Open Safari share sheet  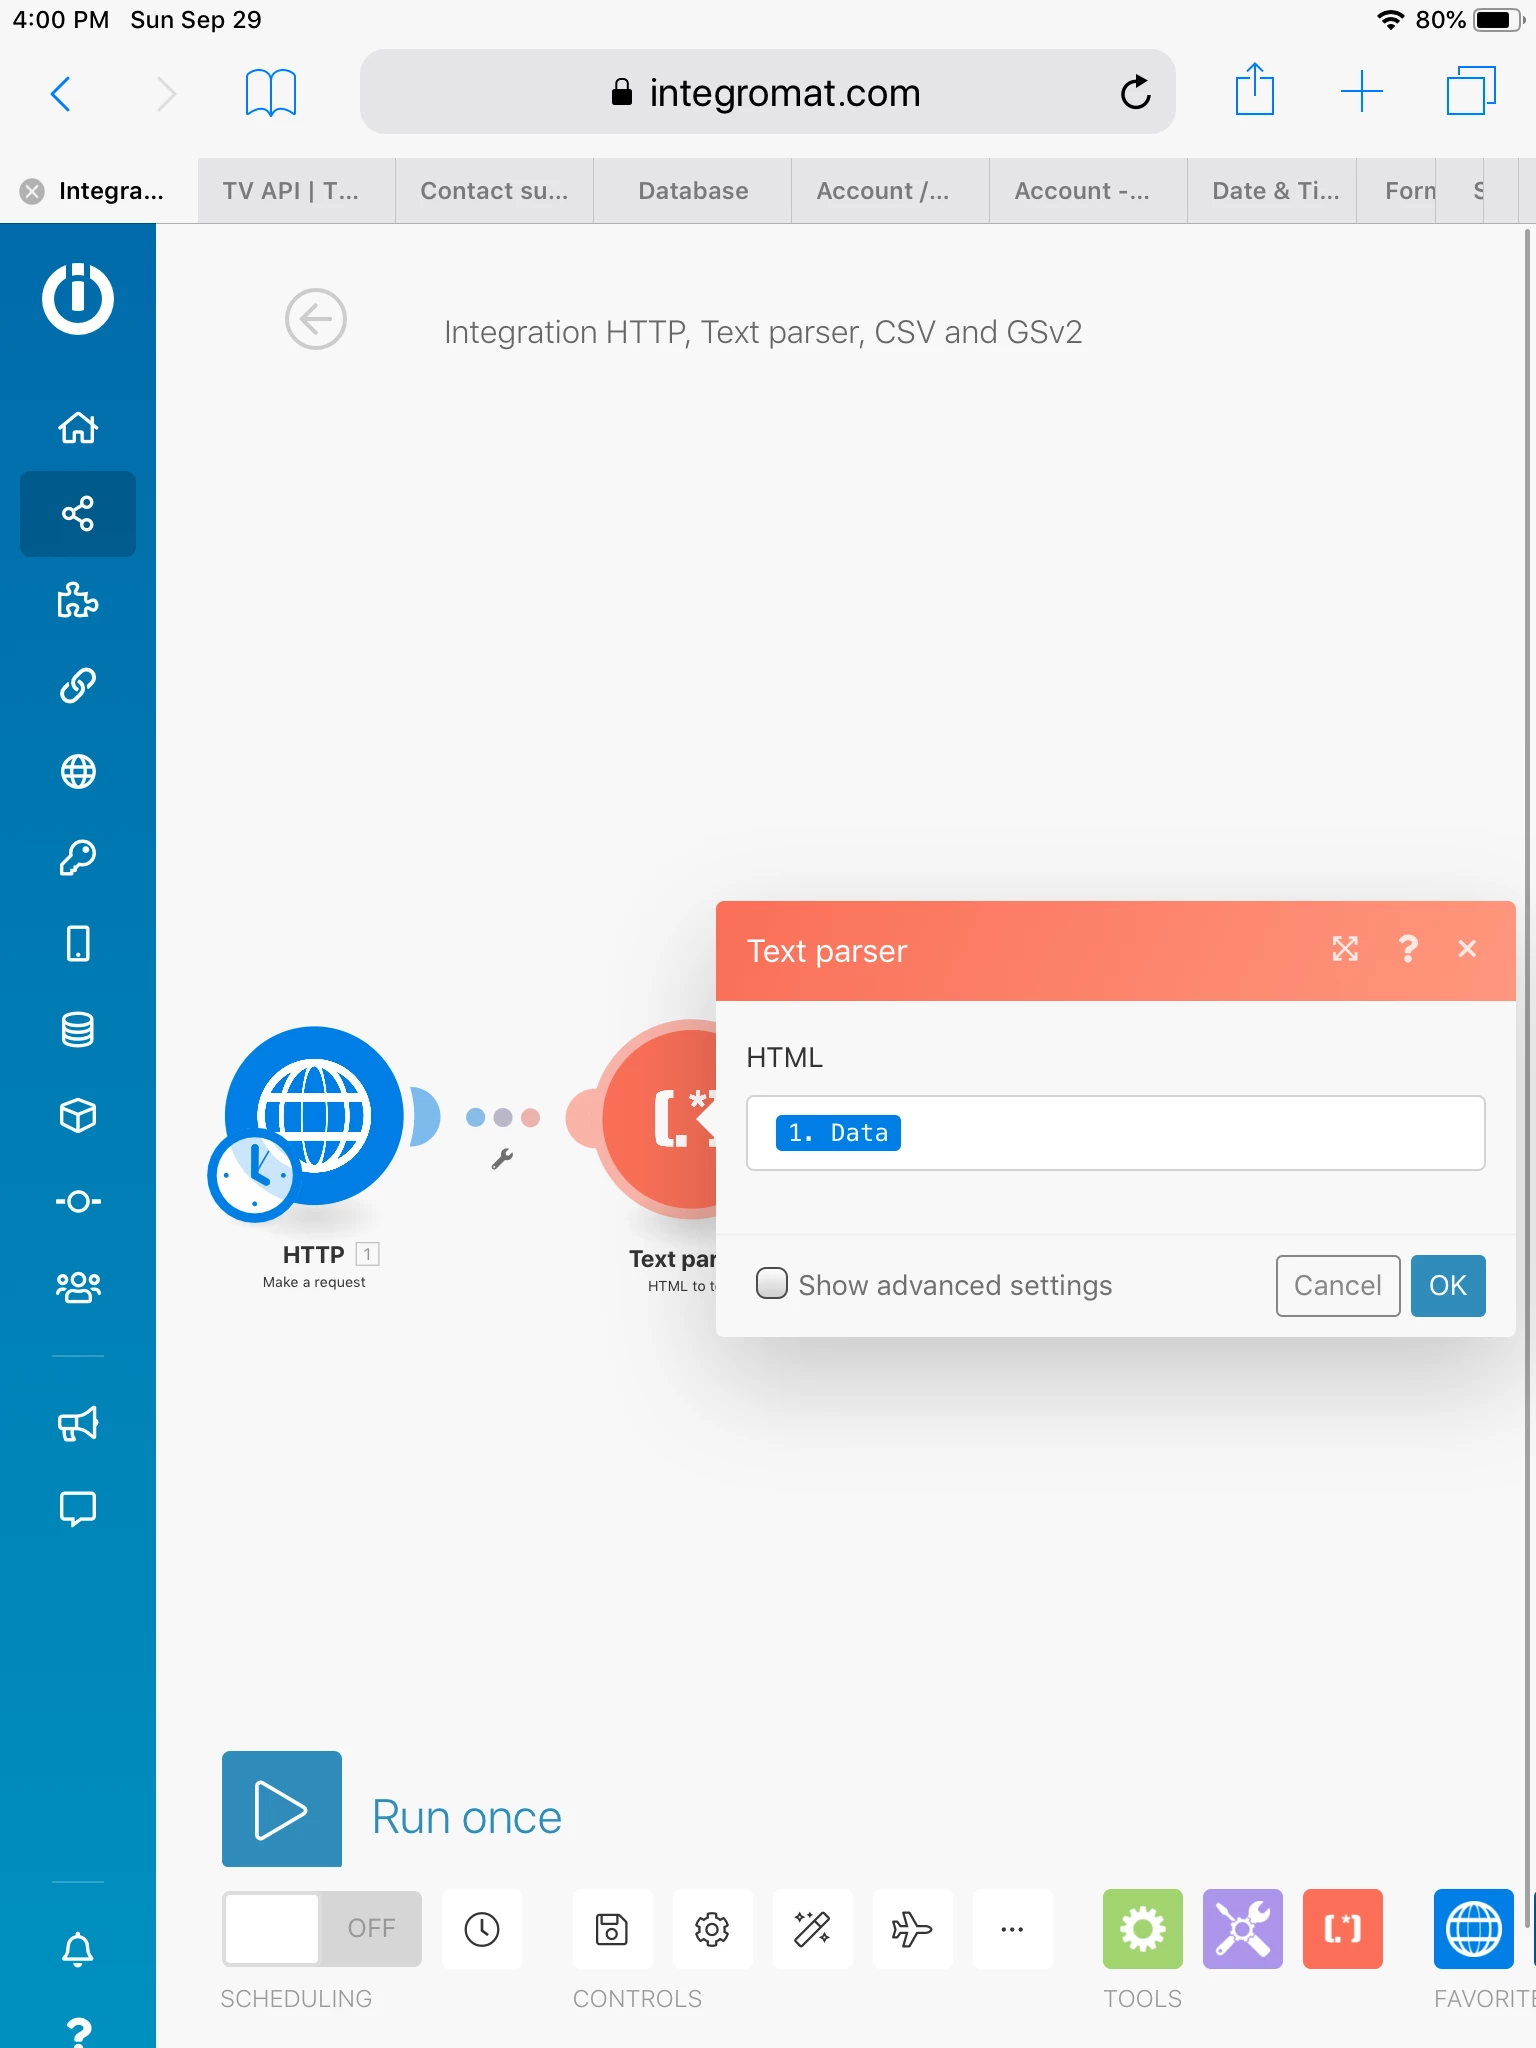point(1254,90)
